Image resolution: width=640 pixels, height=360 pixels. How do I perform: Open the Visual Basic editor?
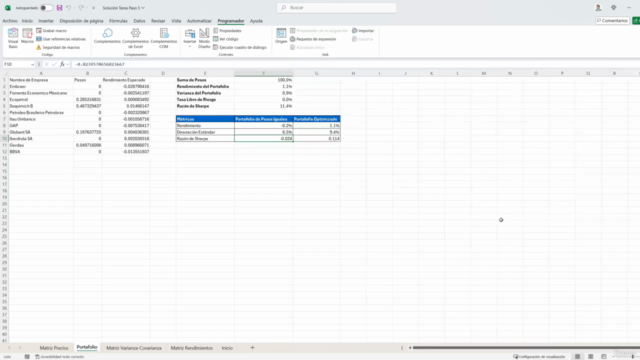[13, 38]
